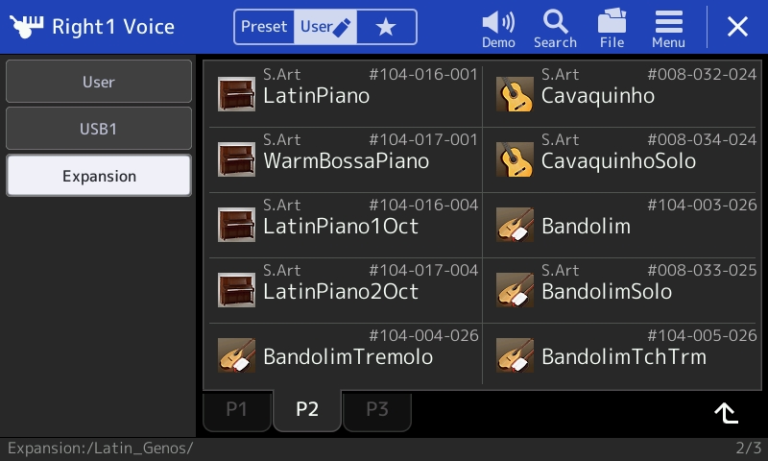
Task: Close the Right1 Voice screen
Action: pyautogui.click(x=737, y=26)
